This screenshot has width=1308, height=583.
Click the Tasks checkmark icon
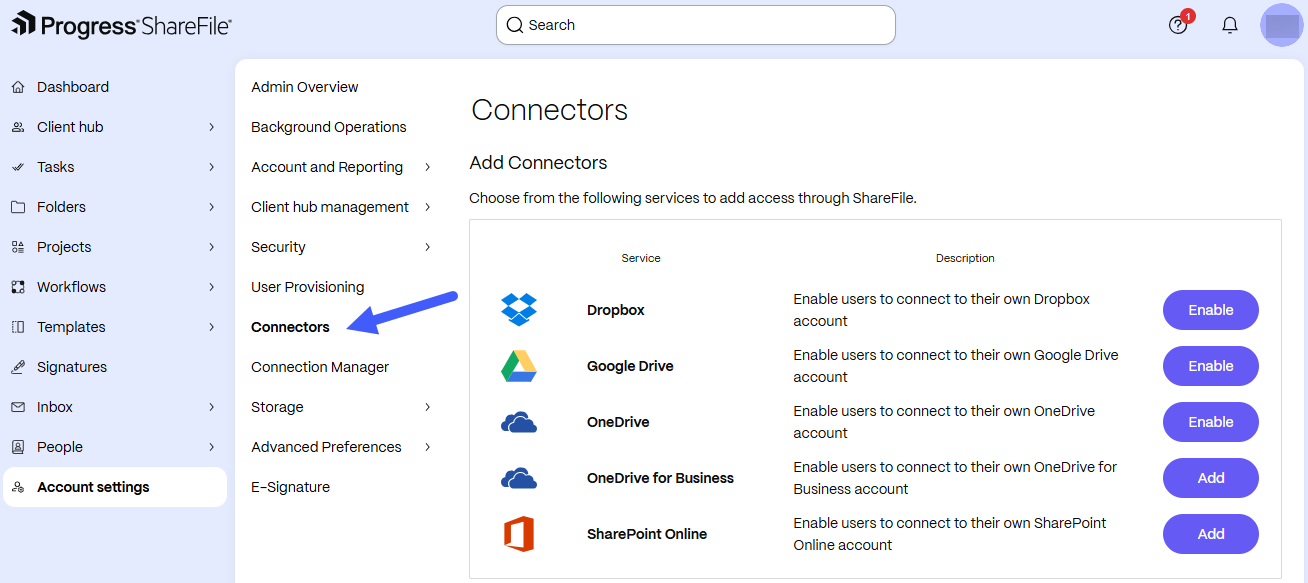pyautogui.click(x=18, y=167)
